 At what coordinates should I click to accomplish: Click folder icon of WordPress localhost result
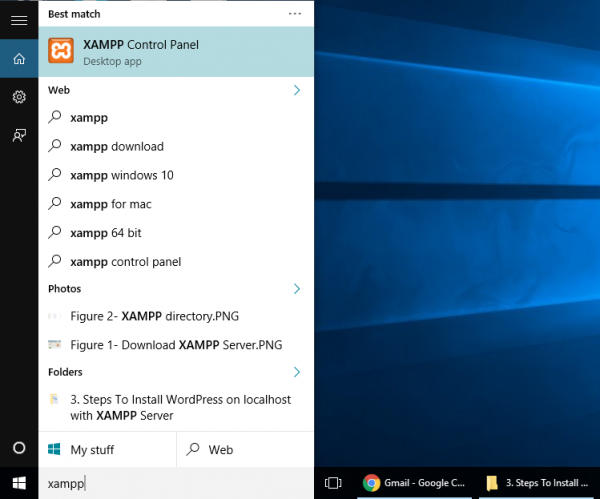click(54, 399)
